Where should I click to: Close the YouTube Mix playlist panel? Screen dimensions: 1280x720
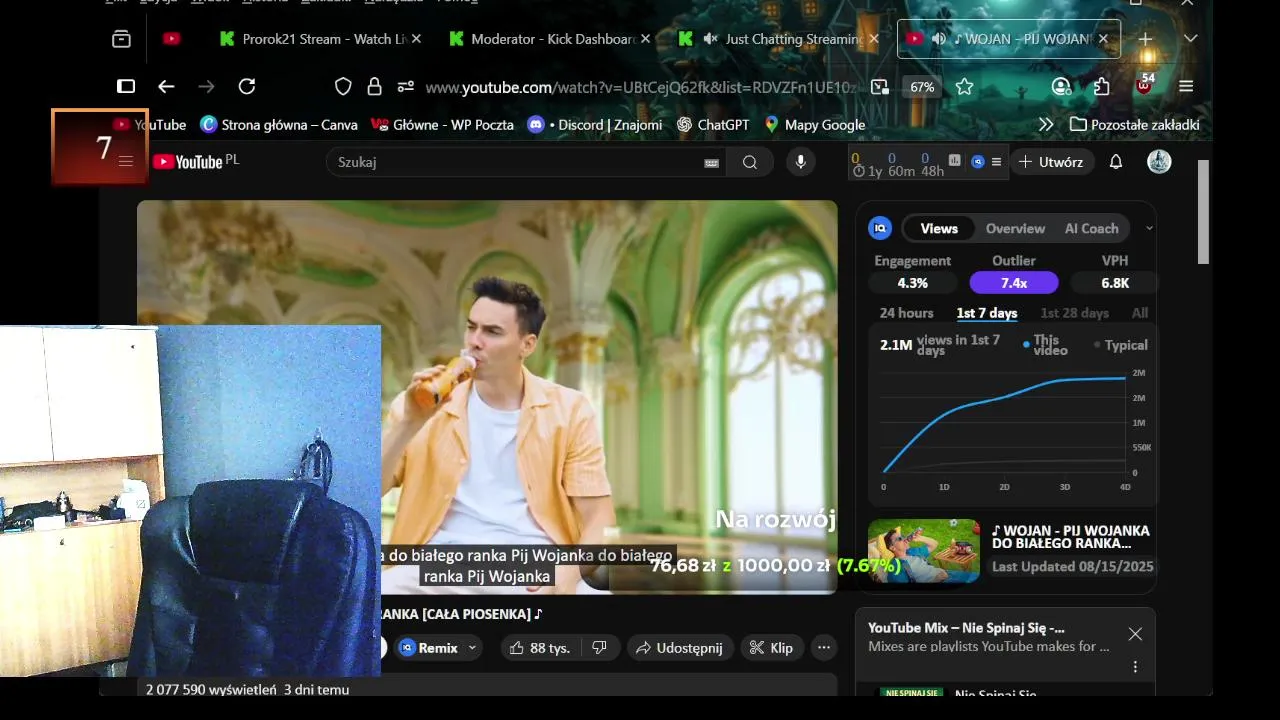(x=1135, y=634)
